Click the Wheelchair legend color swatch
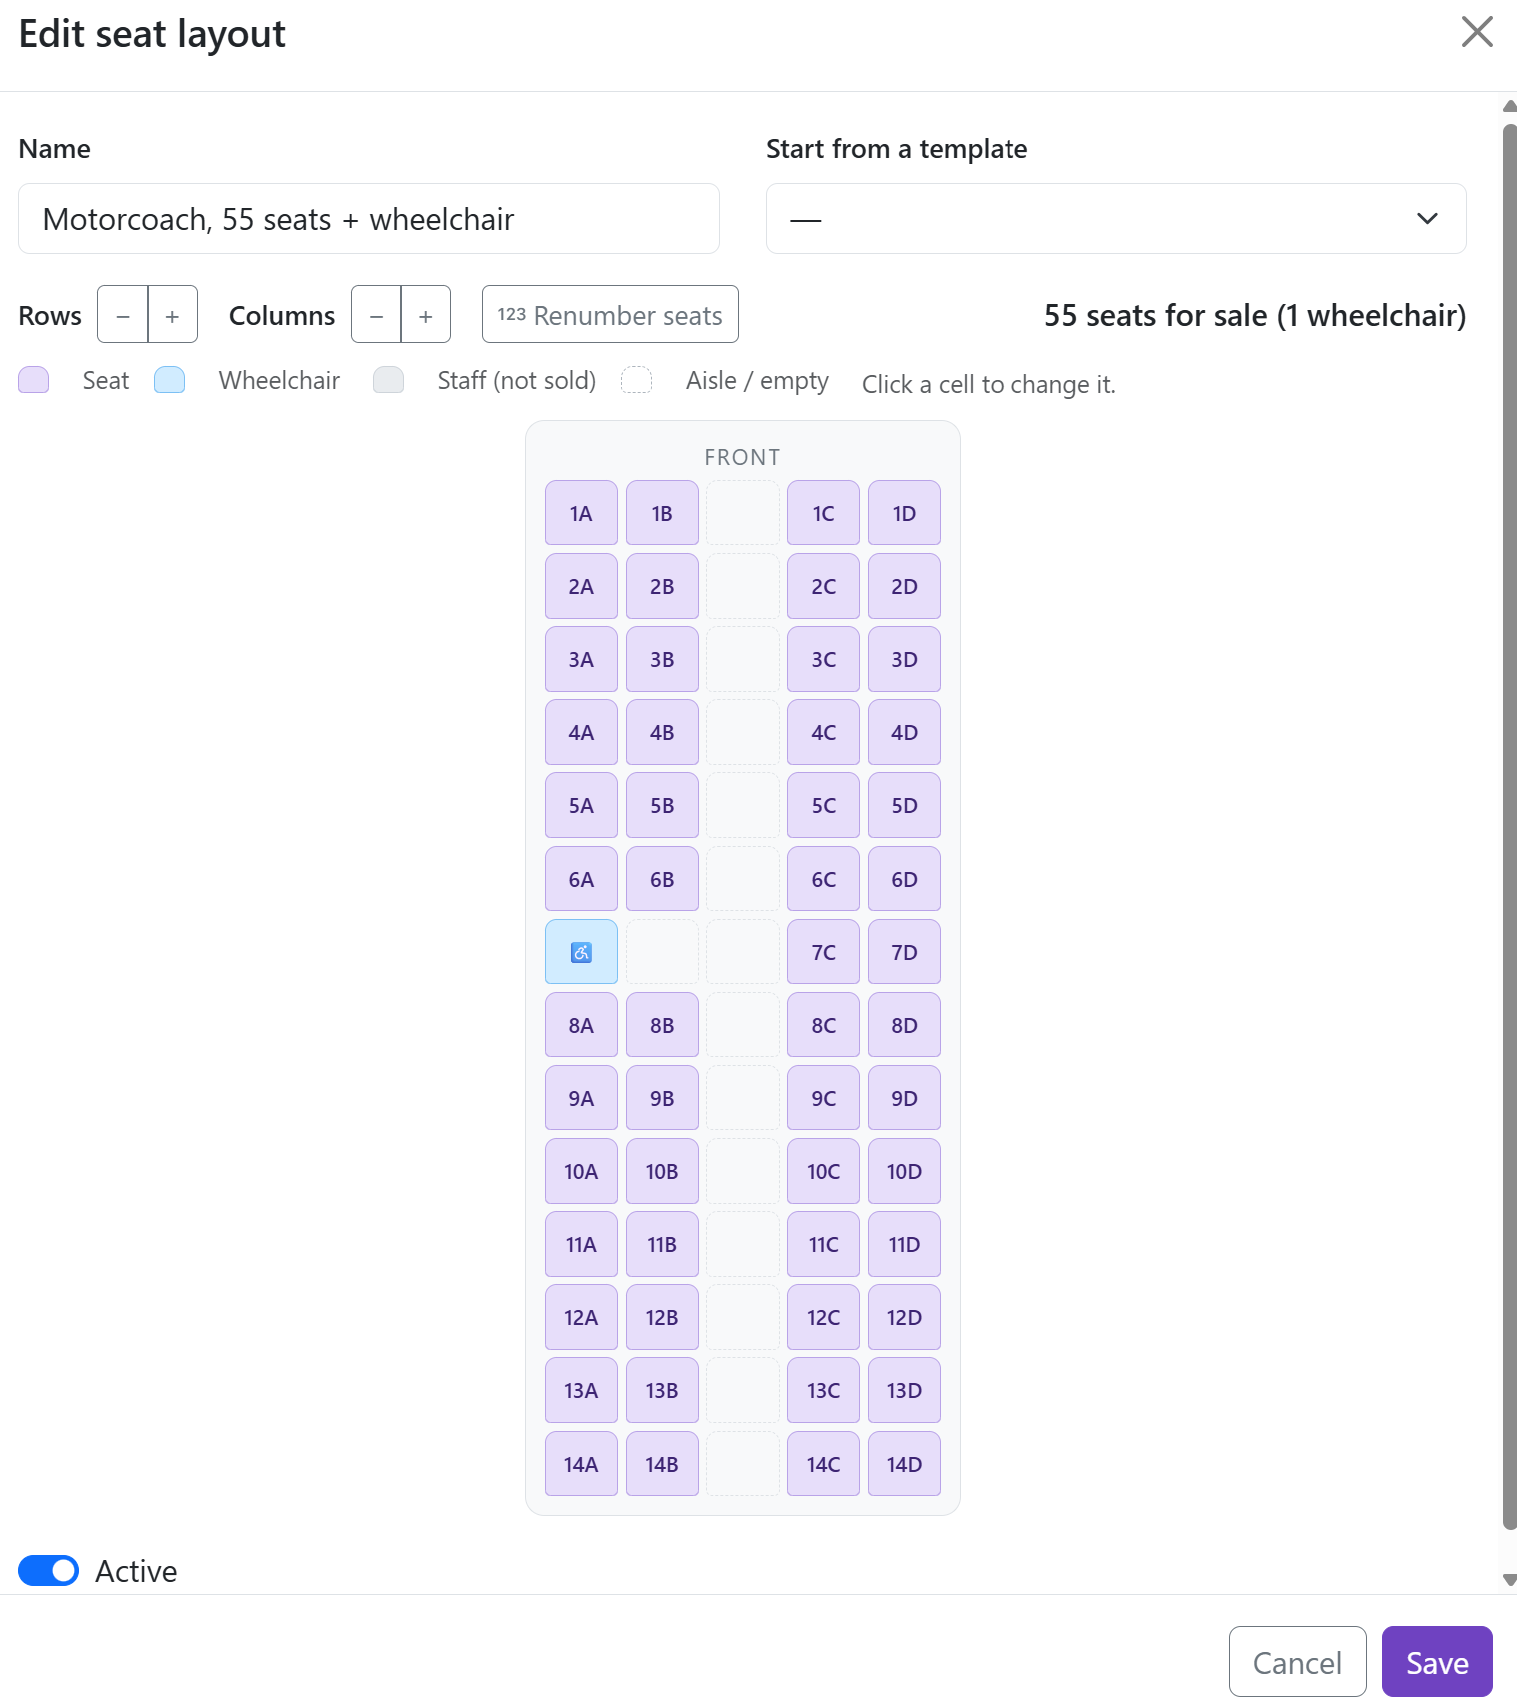 (x=170, y=380)
